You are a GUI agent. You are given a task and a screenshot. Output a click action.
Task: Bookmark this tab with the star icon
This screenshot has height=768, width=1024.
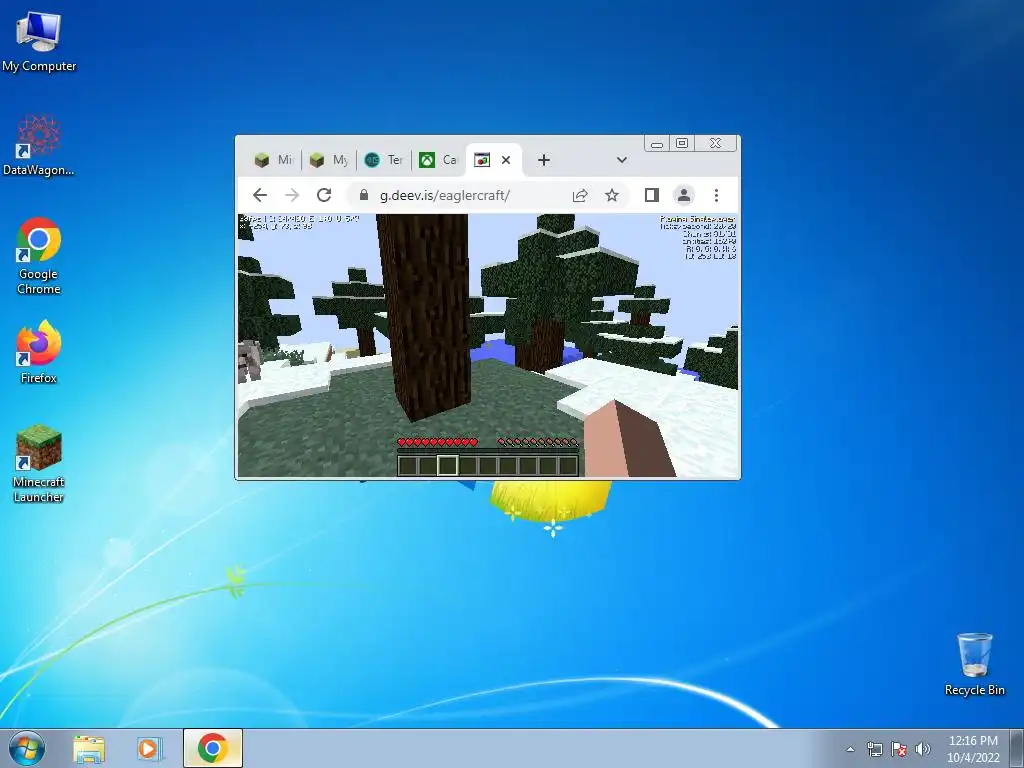(x=612, y=195)
